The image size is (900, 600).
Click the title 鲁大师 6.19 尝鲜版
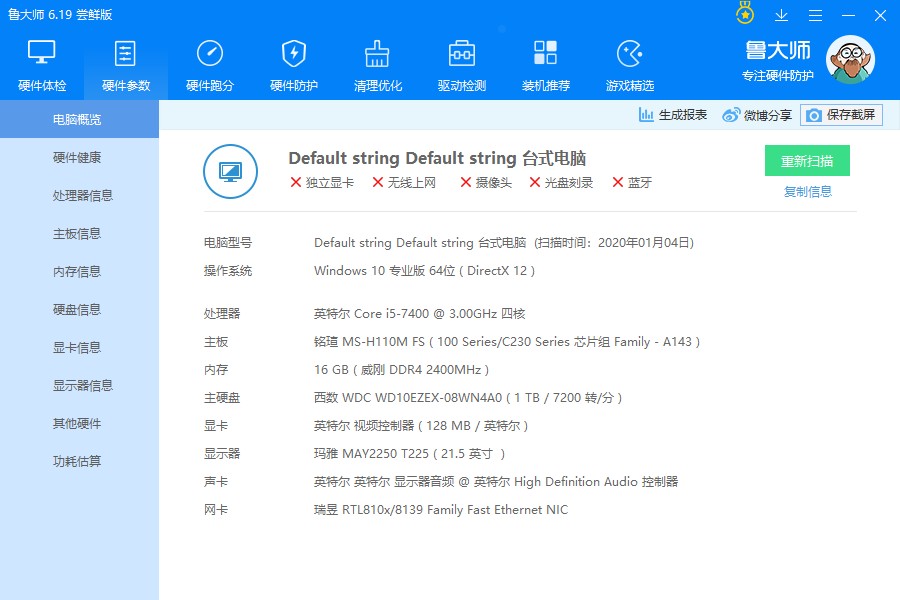[60, 14]
